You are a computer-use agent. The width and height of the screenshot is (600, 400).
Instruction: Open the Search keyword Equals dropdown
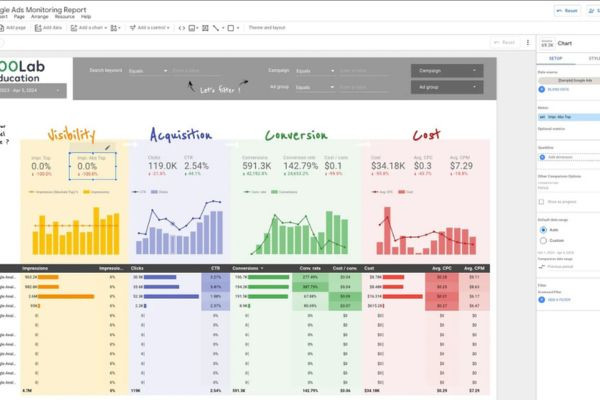coord(148,71)
